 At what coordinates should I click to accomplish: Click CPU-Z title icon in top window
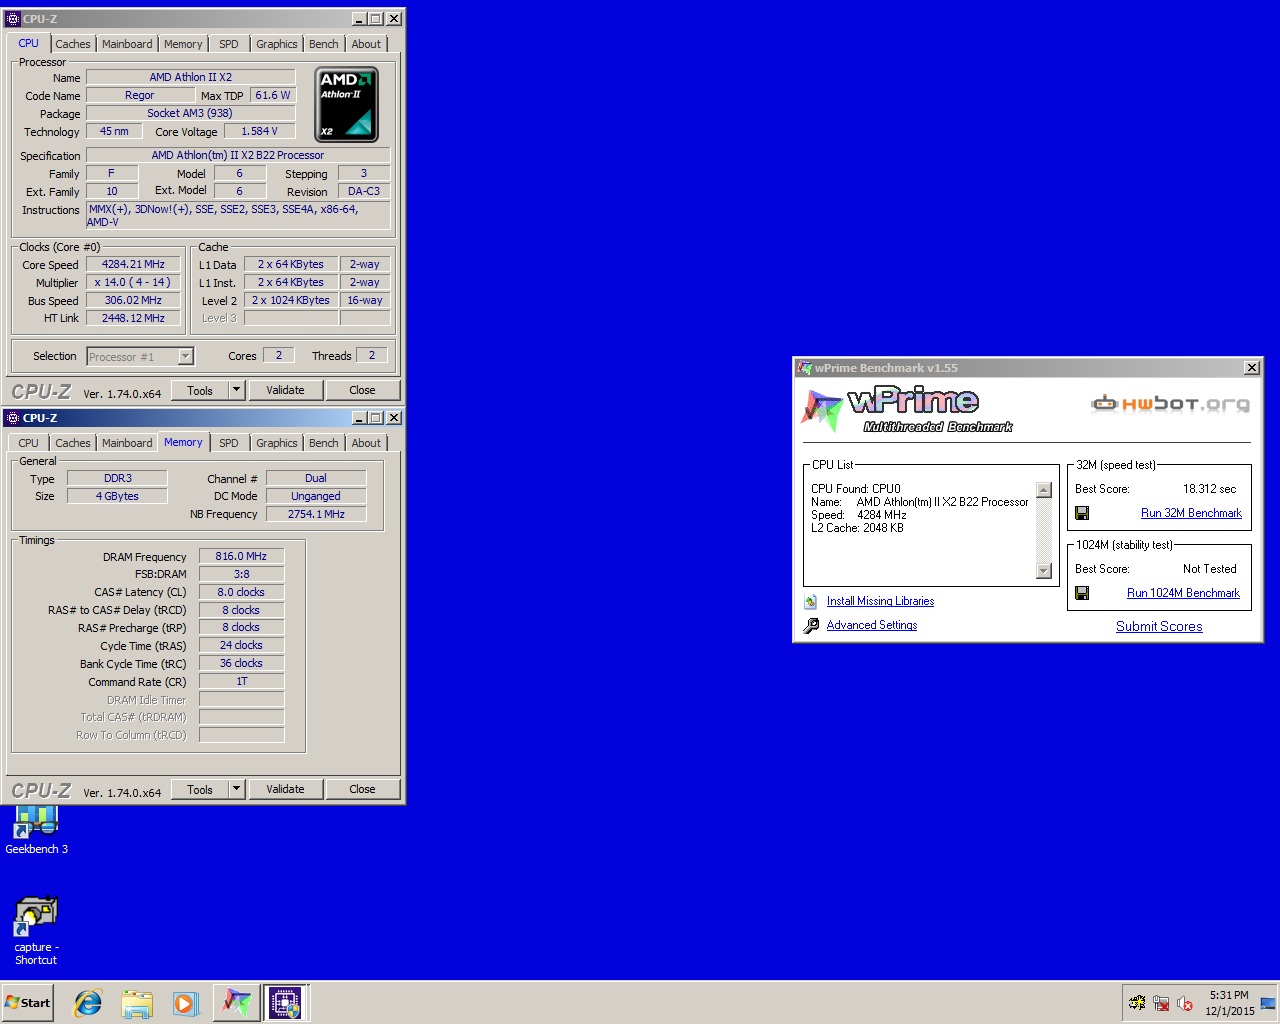click(13, 19)
